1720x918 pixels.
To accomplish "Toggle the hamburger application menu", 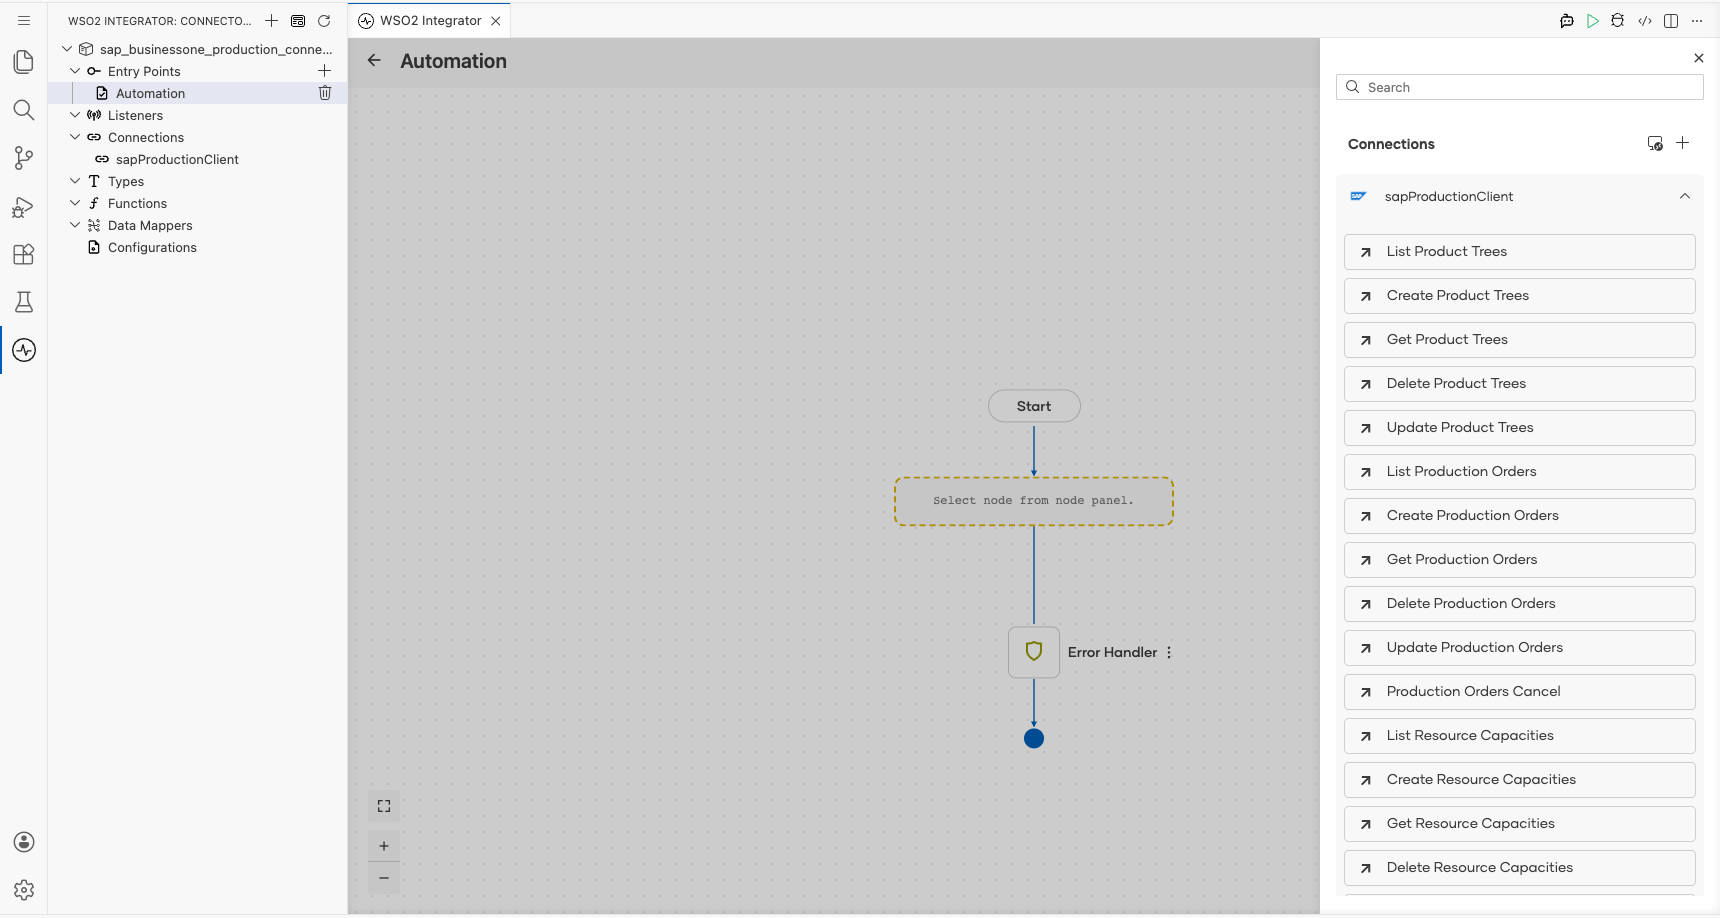I will pyautogui.click(x=24, y=20).
